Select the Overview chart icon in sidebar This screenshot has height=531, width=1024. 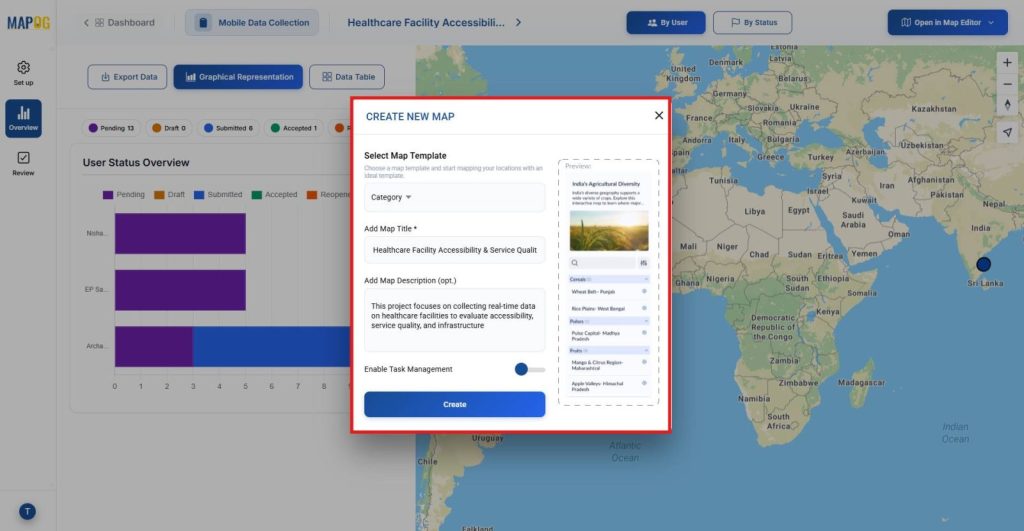[24, 113]
